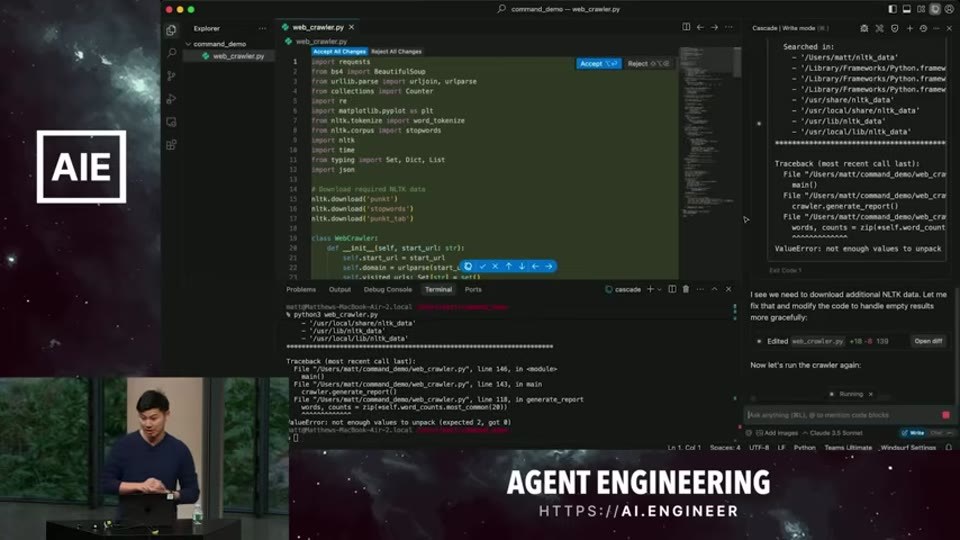This screenshot has width=960, height=540.
Task: Click the Accept All Changes button
Action: pyautogui.click(x=339, y=51)
